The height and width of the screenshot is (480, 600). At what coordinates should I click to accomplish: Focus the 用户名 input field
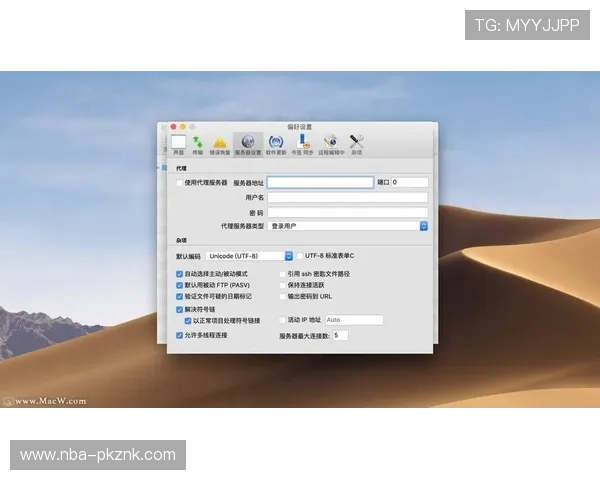pyautogui.click(x=347, y=198)
